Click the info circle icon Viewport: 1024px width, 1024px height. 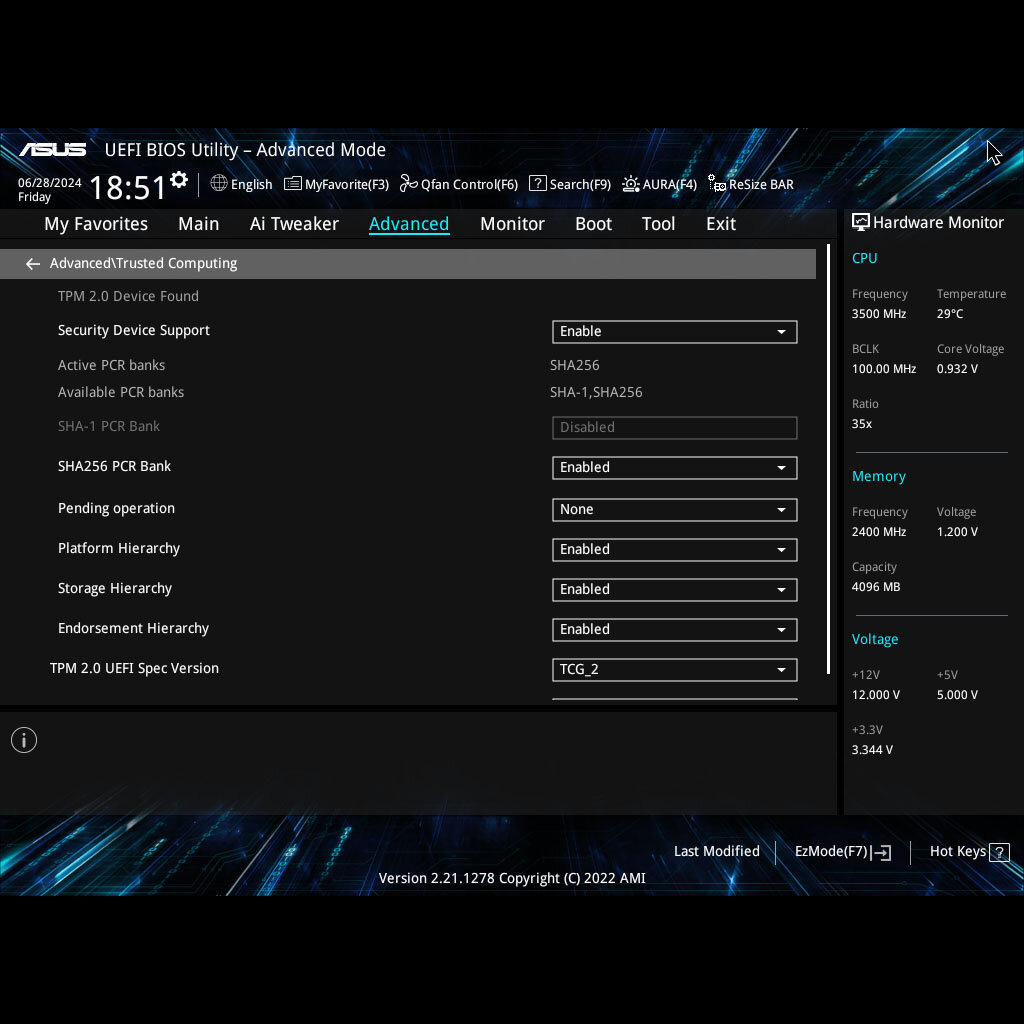[x=24, y=740]
